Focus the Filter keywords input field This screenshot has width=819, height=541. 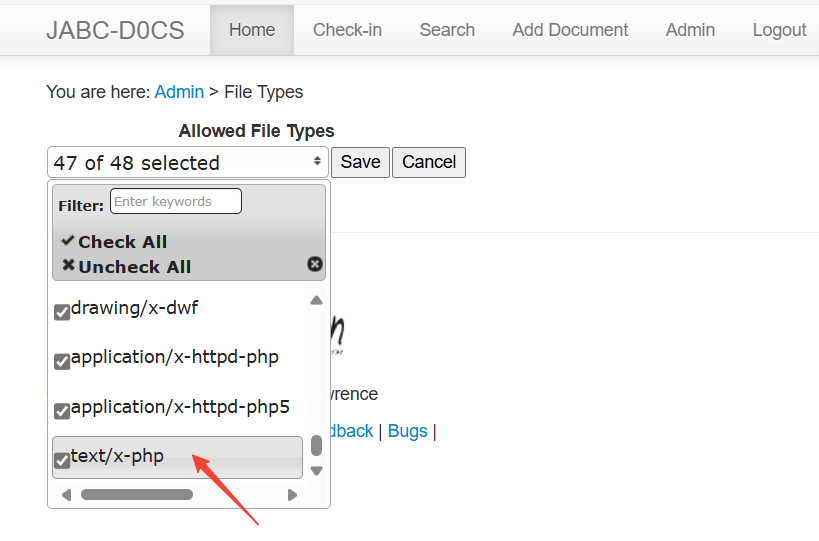tap(176, 201)
